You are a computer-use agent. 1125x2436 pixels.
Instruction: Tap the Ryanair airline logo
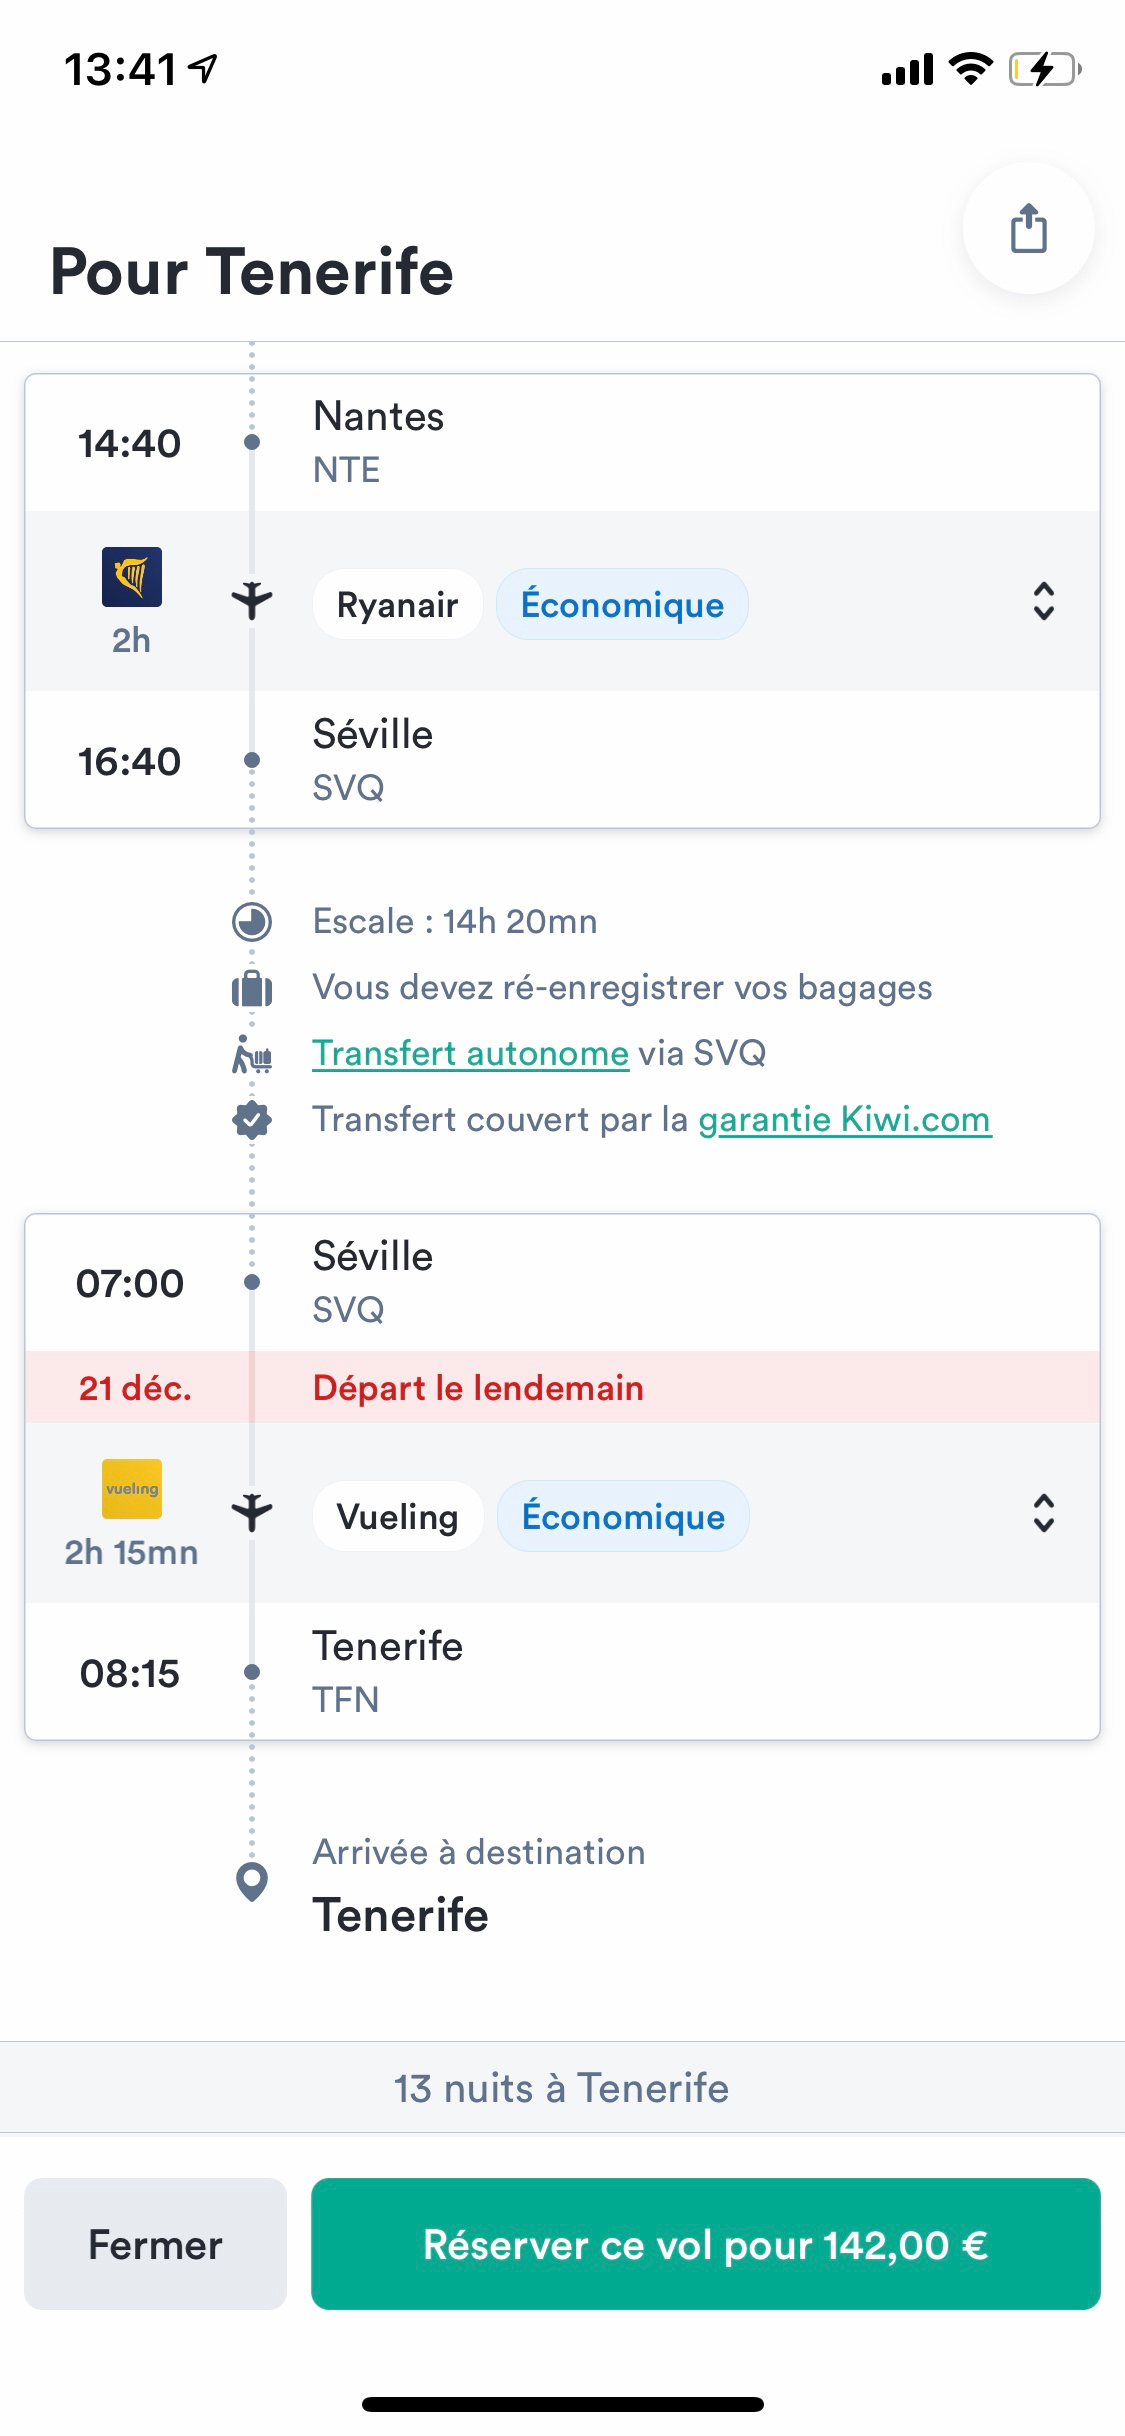[x=132, y=577]
